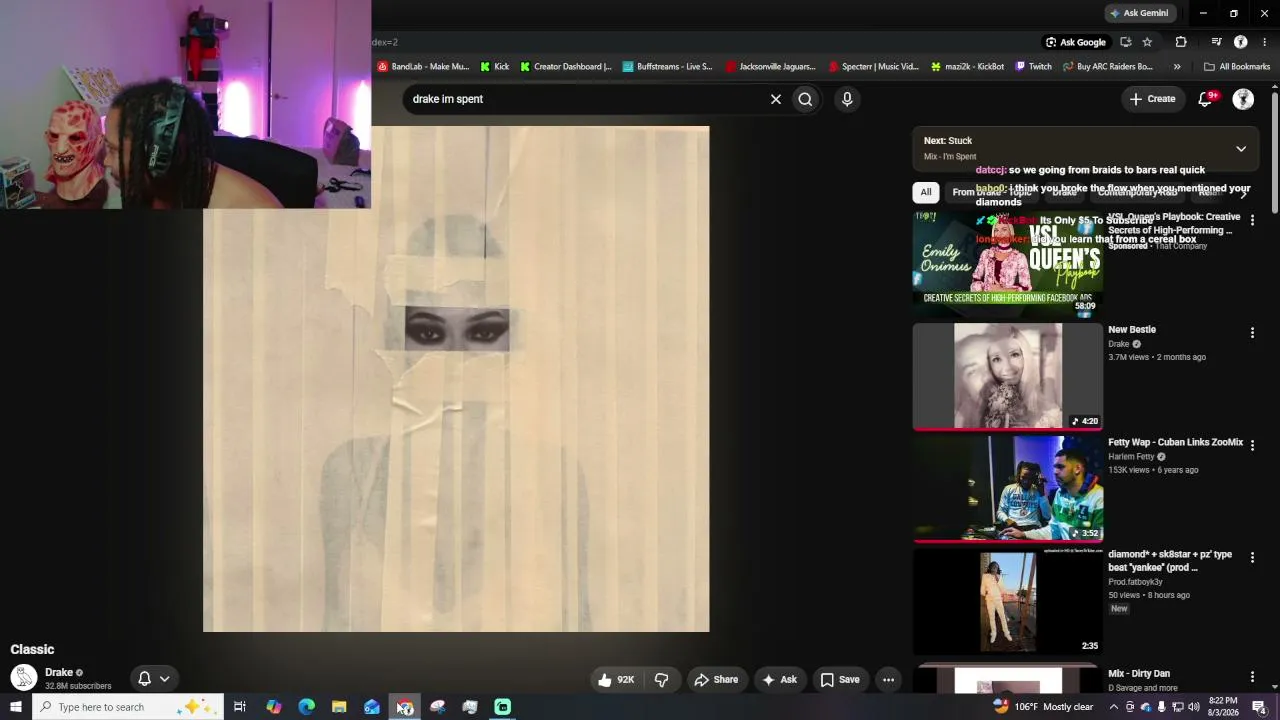Open mazi2k - KickBot bookmark

pos(967,67)
